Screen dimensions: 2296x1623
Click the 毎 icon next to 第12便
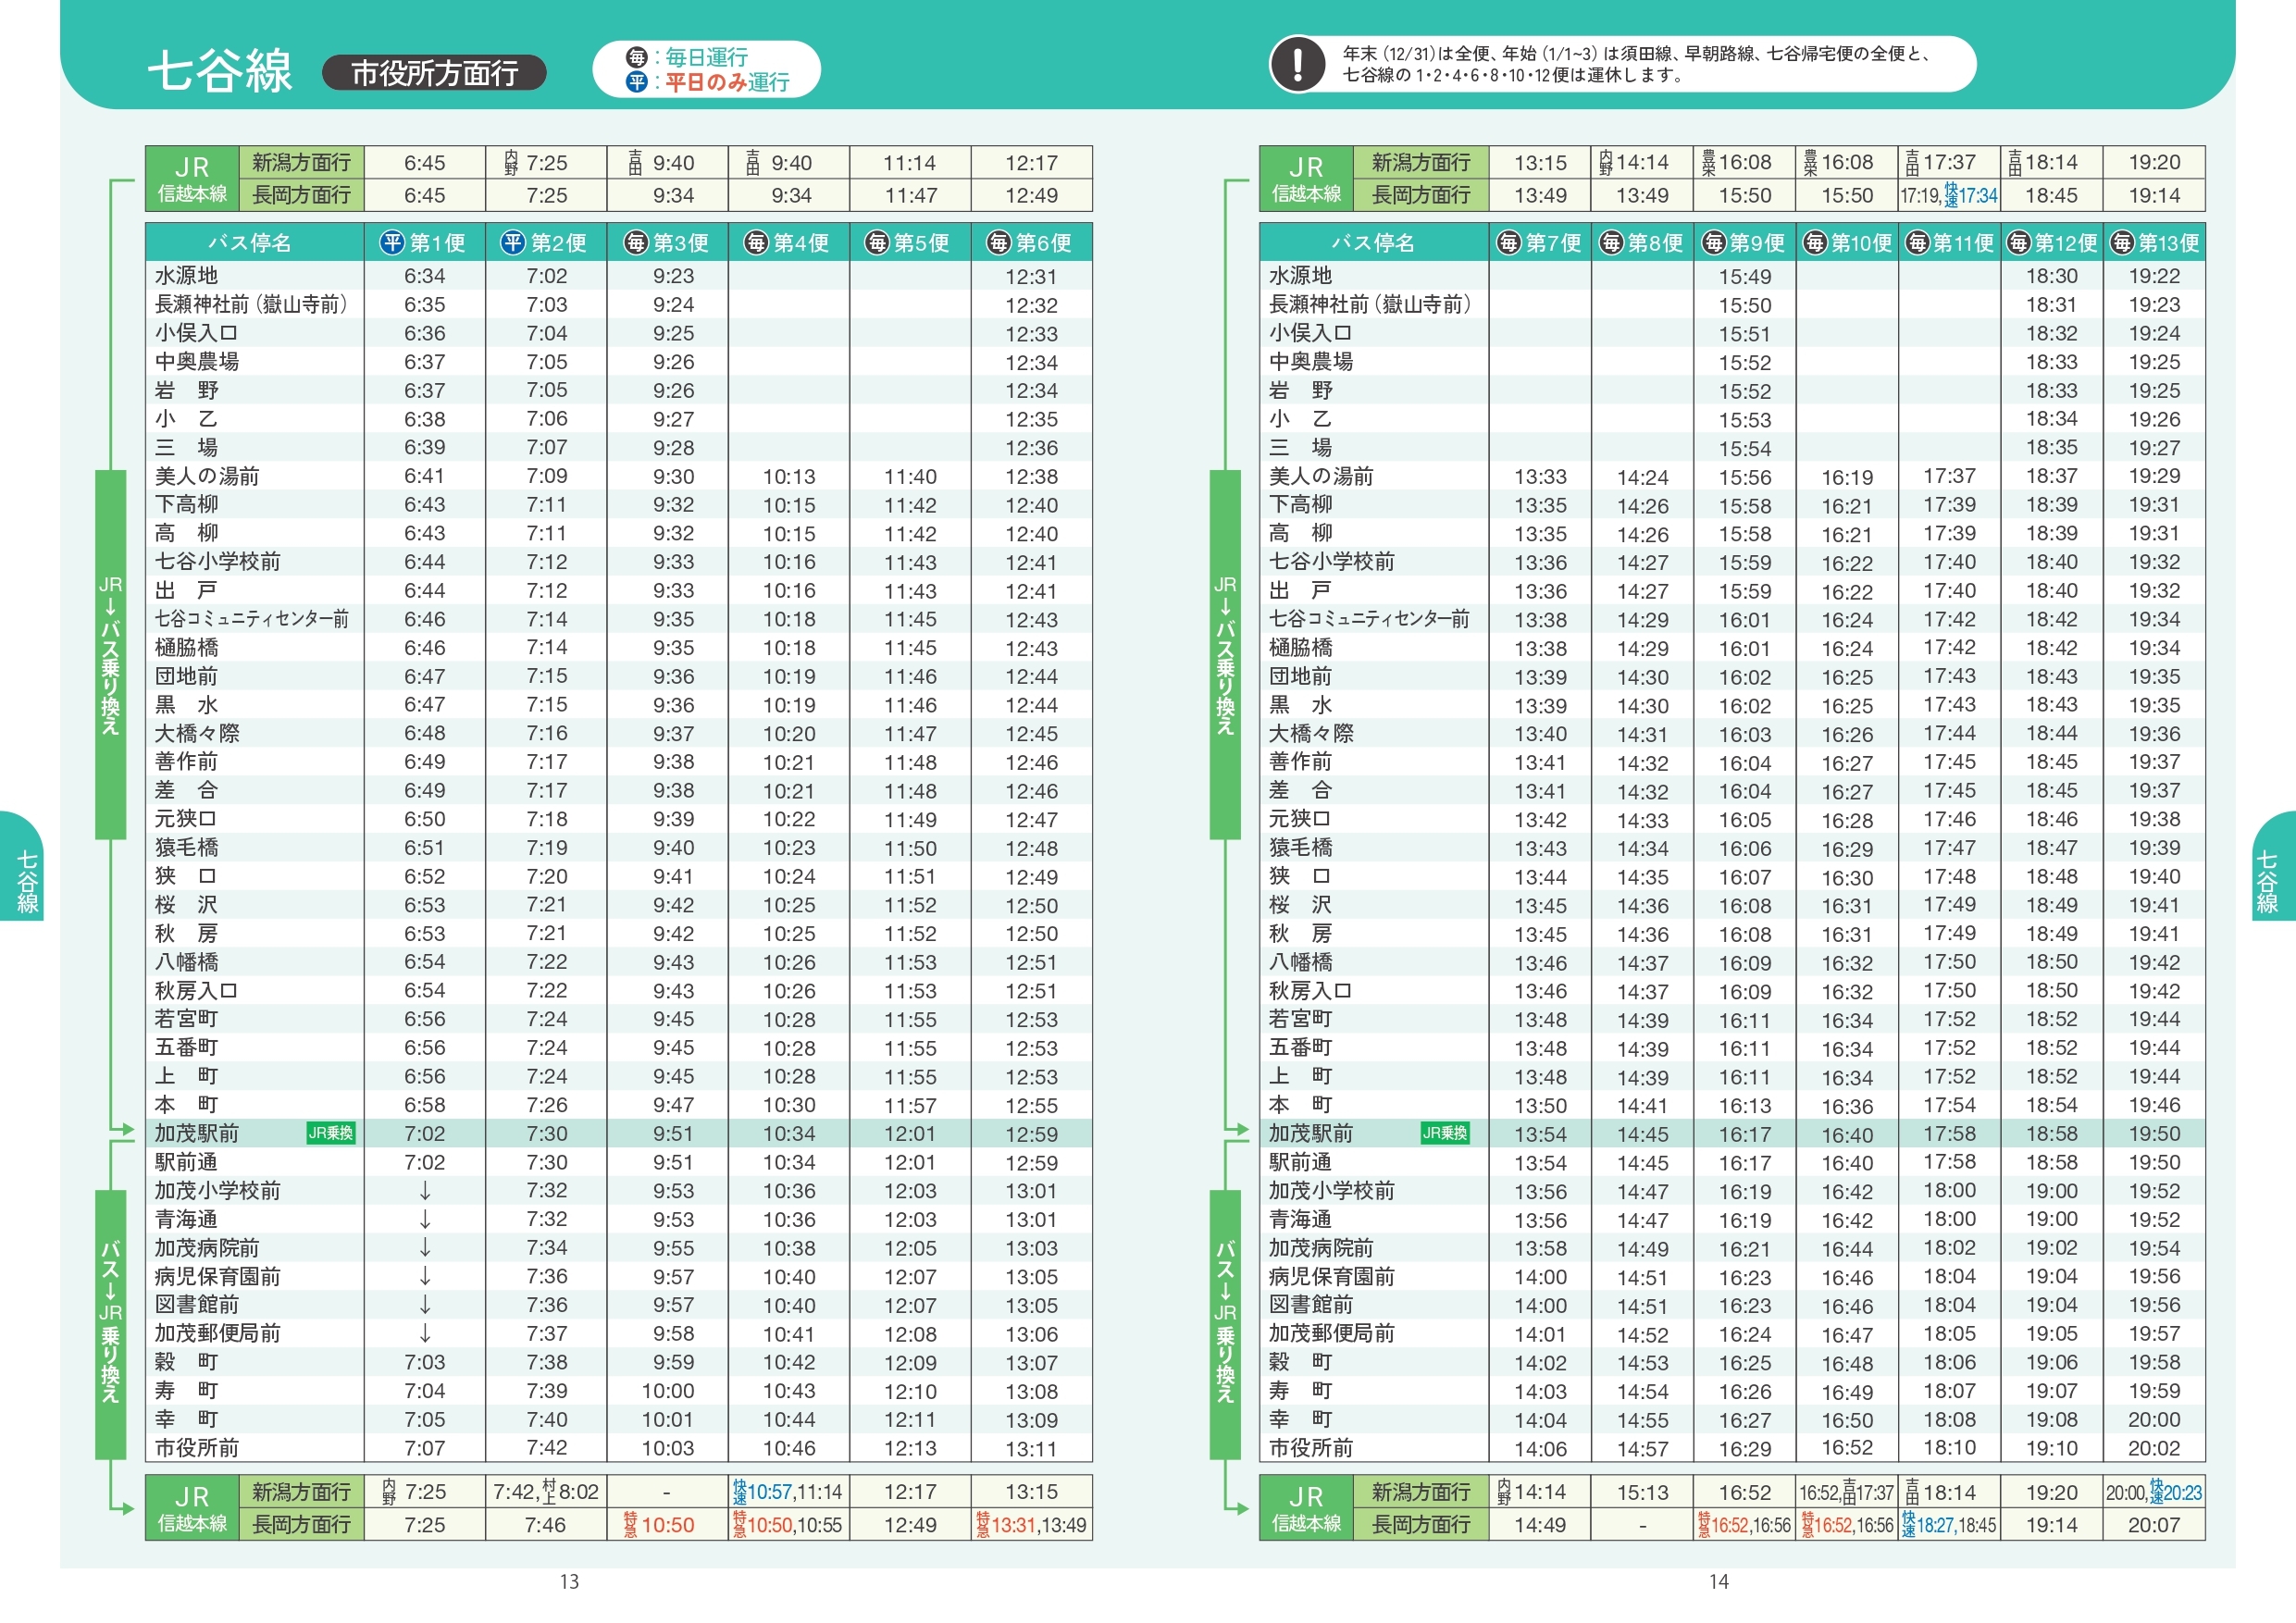[x=2018, y=243]
